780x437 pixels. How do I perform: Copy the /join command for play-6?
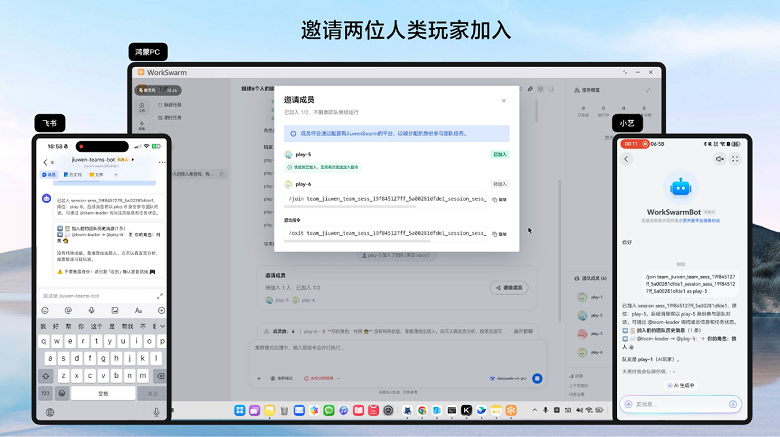[499, 200]
